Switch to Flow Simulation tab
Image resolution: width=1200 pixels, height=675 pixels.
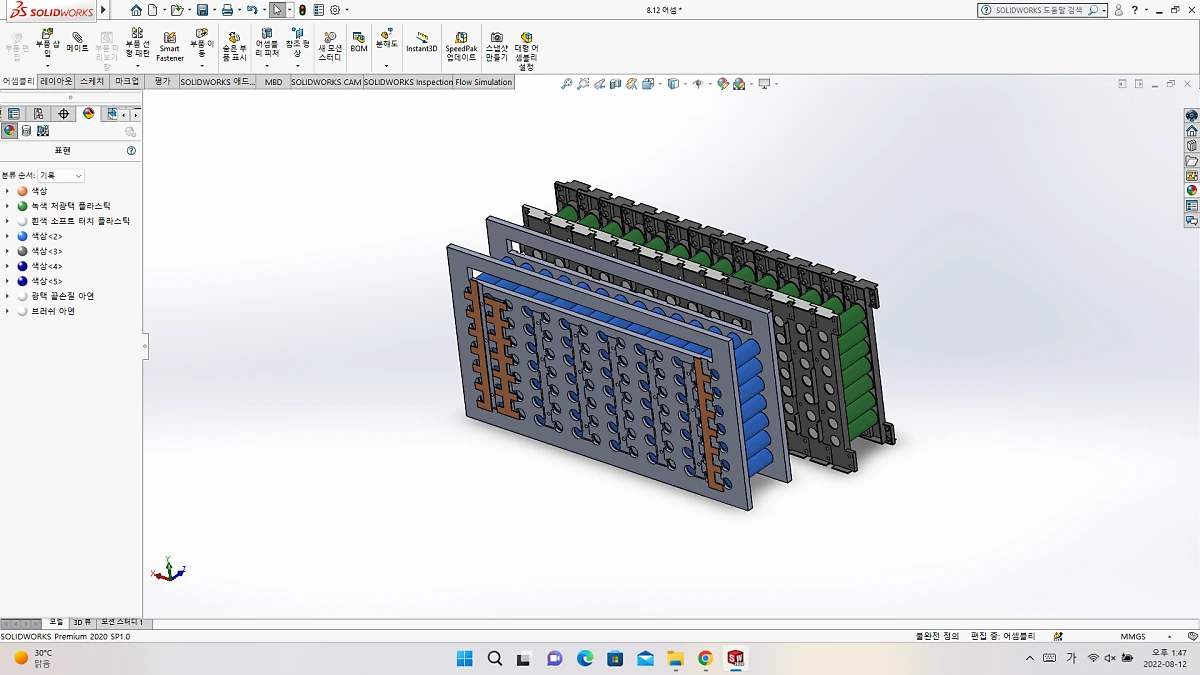point(484,82)
